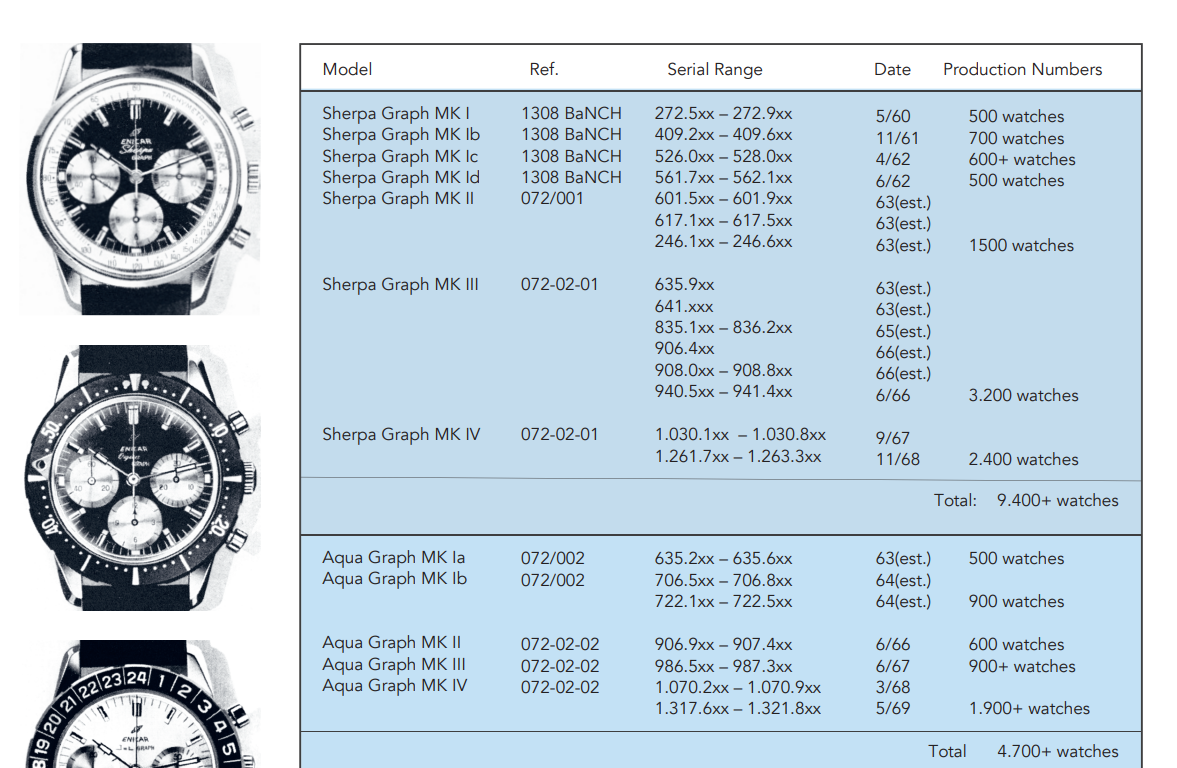The height and width of the screenshot is (768, 1177).
Task: Click the 11/68 date entry
Action: pos(897,460)
